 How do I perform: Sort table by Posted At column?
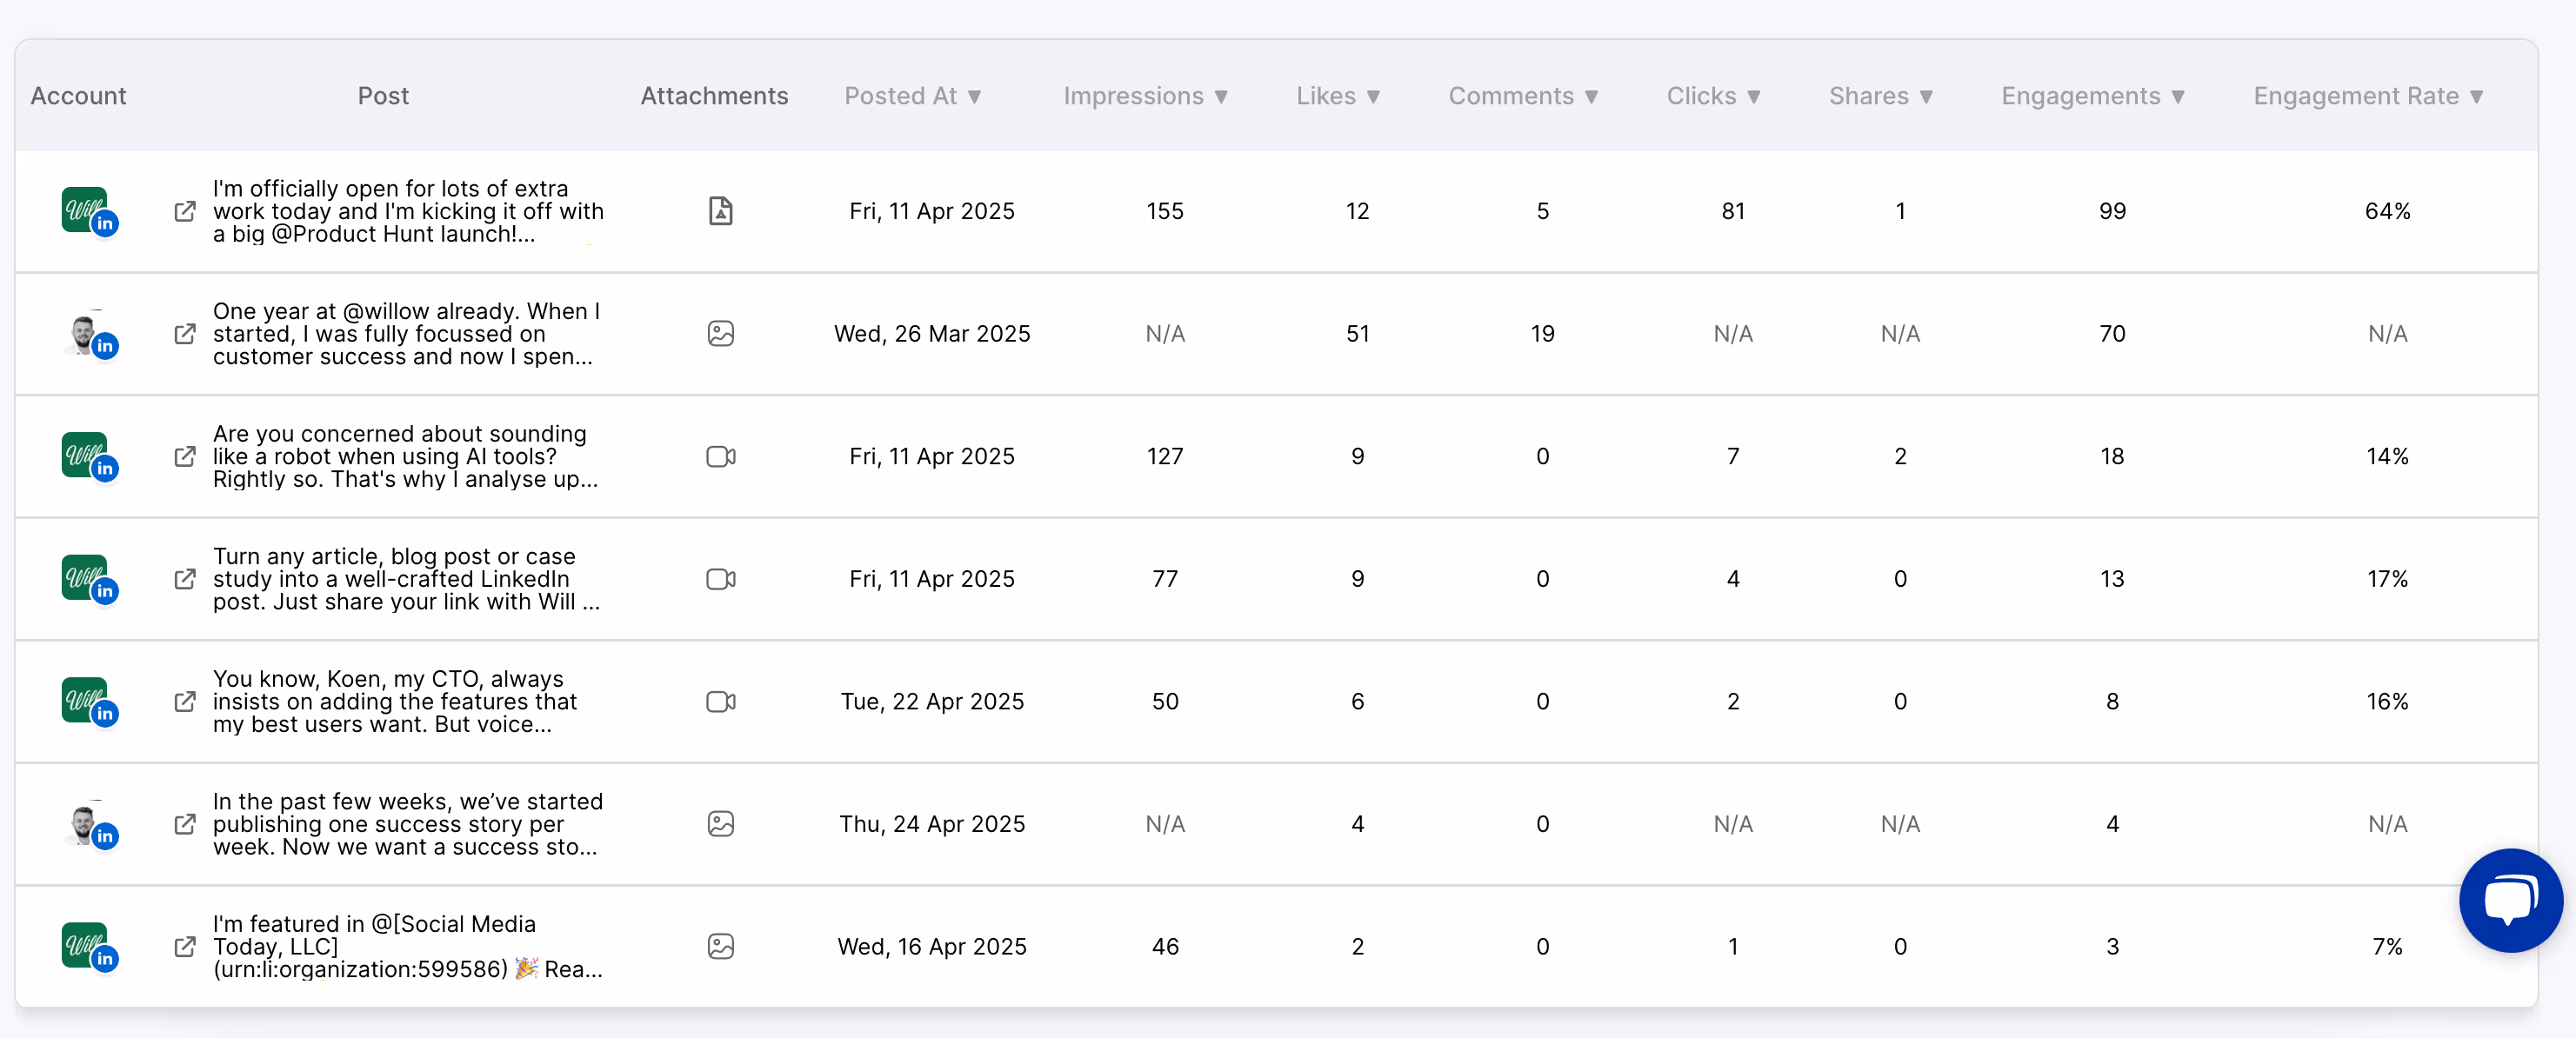point(912,96)
